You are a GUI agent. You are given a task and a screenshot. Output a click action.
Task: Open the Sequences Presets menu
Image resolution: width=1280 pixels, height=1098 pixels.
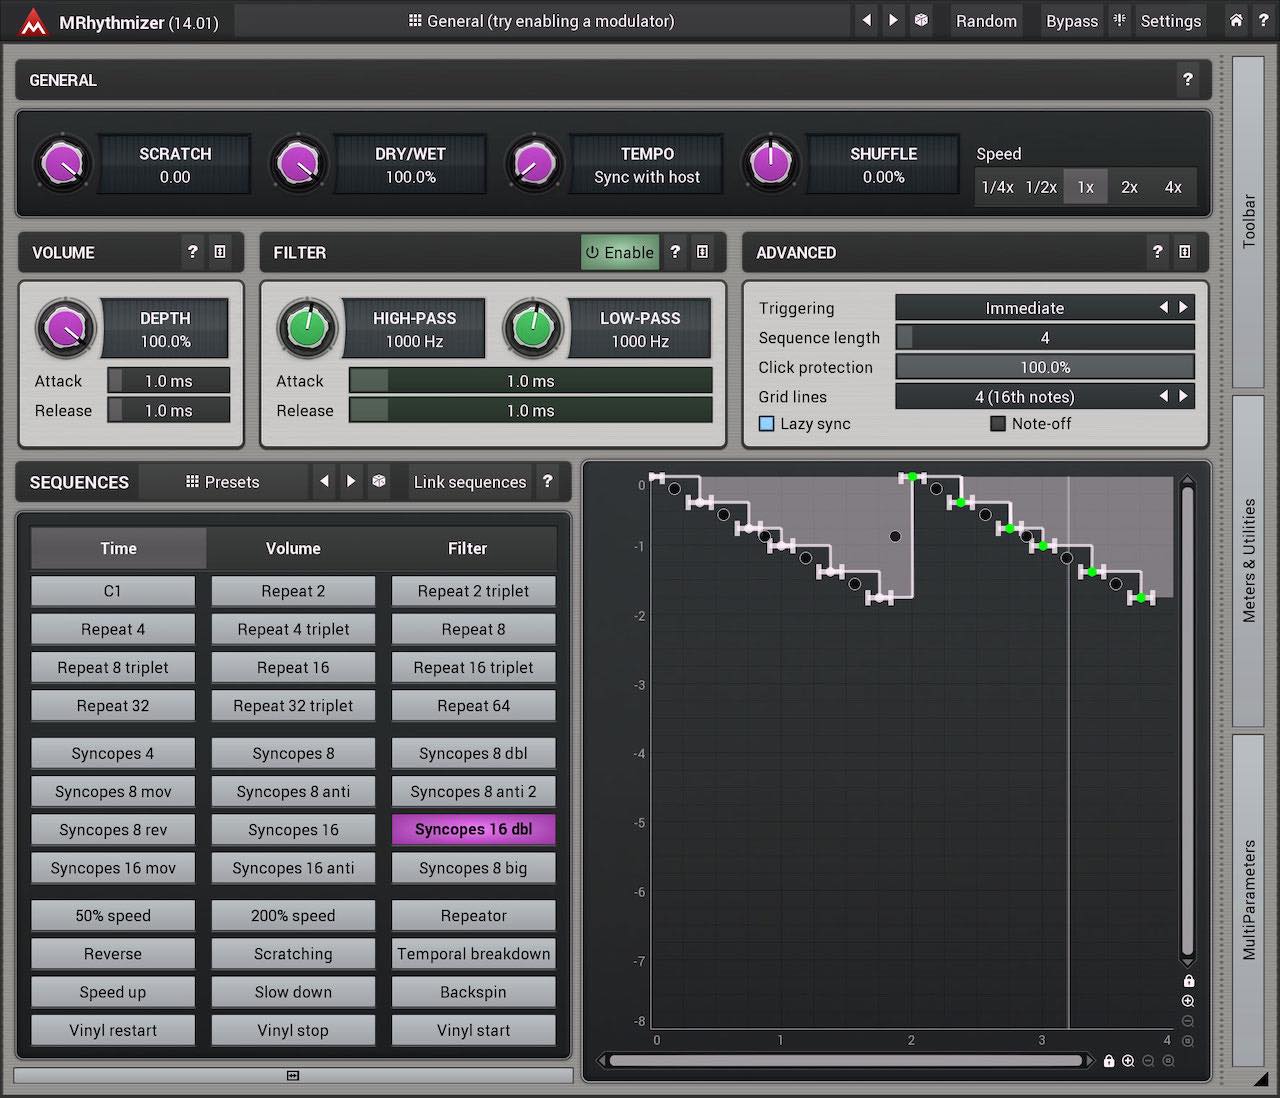[223, 482]
